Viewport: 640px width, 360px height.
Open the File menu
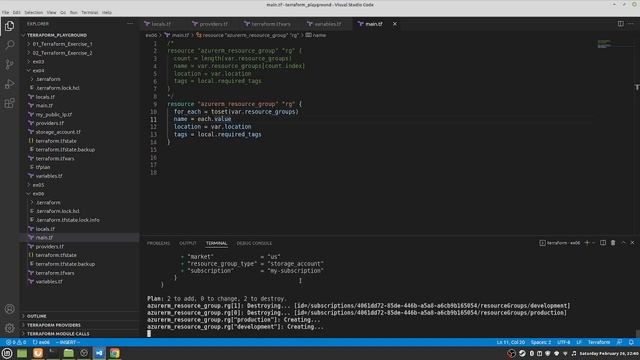point(5,13)
